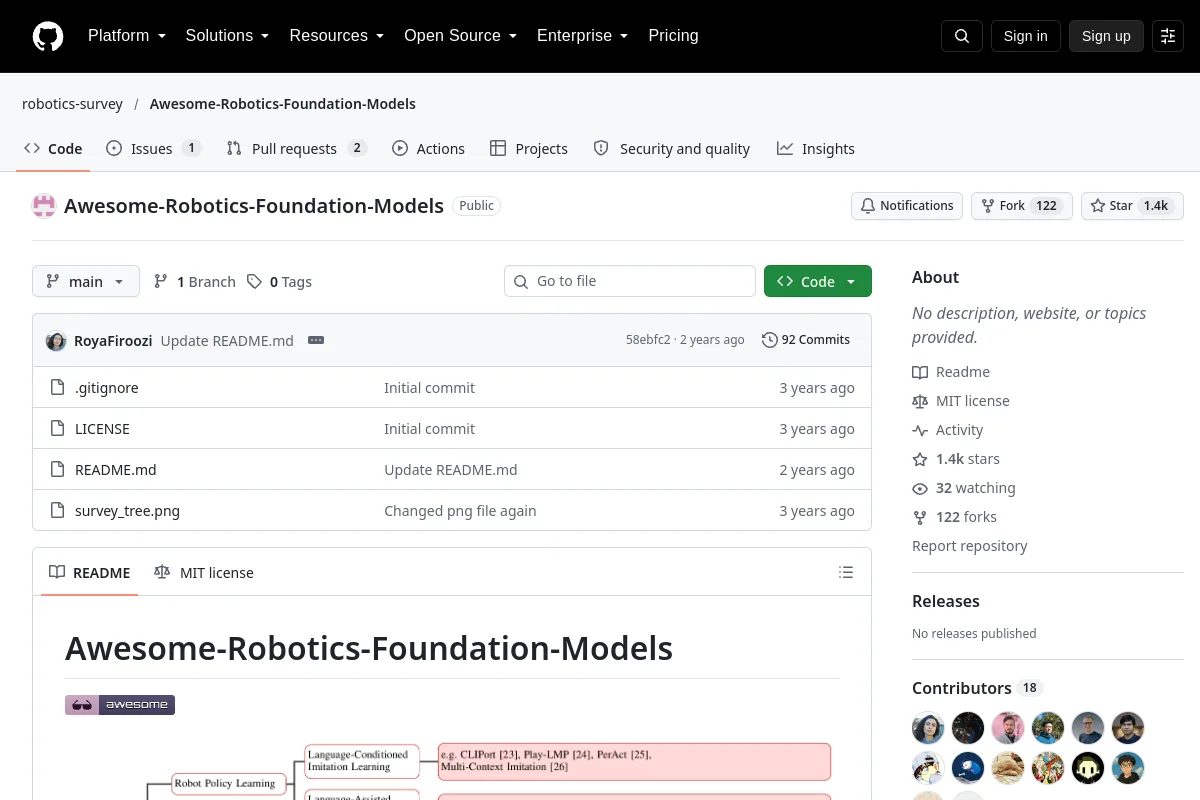The width and height of the screenshot is (1200, 800).
Task: Open first contributor avatar
Action: point(928,728)
